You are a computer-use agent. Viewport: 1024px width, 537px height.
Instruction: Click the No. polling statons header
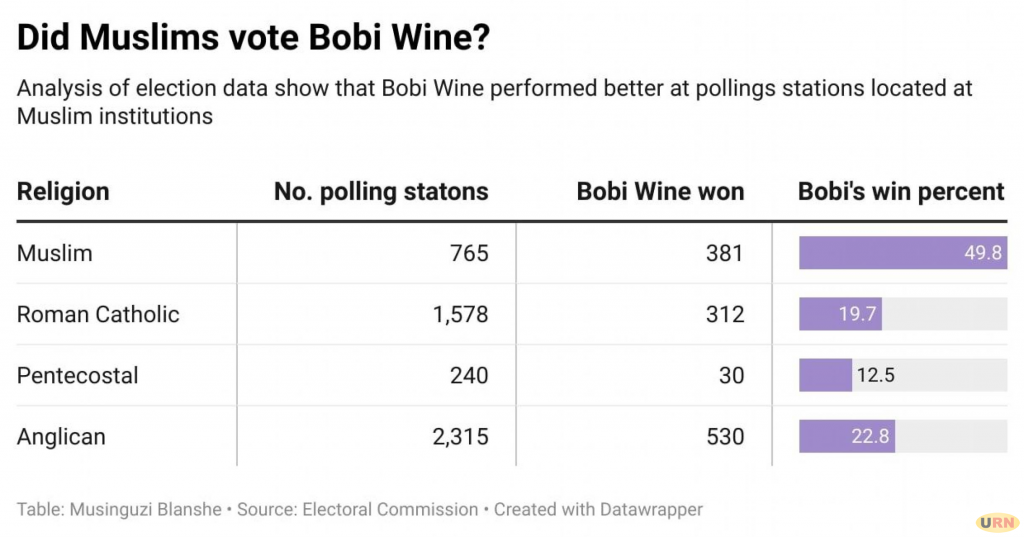(381, 192)
